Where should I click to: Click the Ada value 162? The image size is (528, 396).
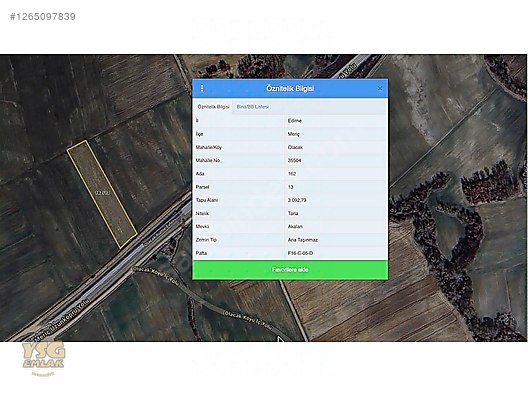[292, 174]
